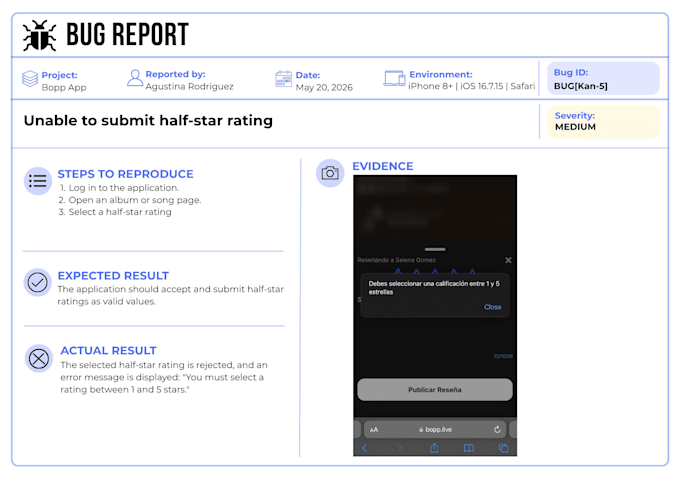The height and width of the screenshot is (481, 680).
Task: Click the Reported by person icon
Action: (135, 78)
